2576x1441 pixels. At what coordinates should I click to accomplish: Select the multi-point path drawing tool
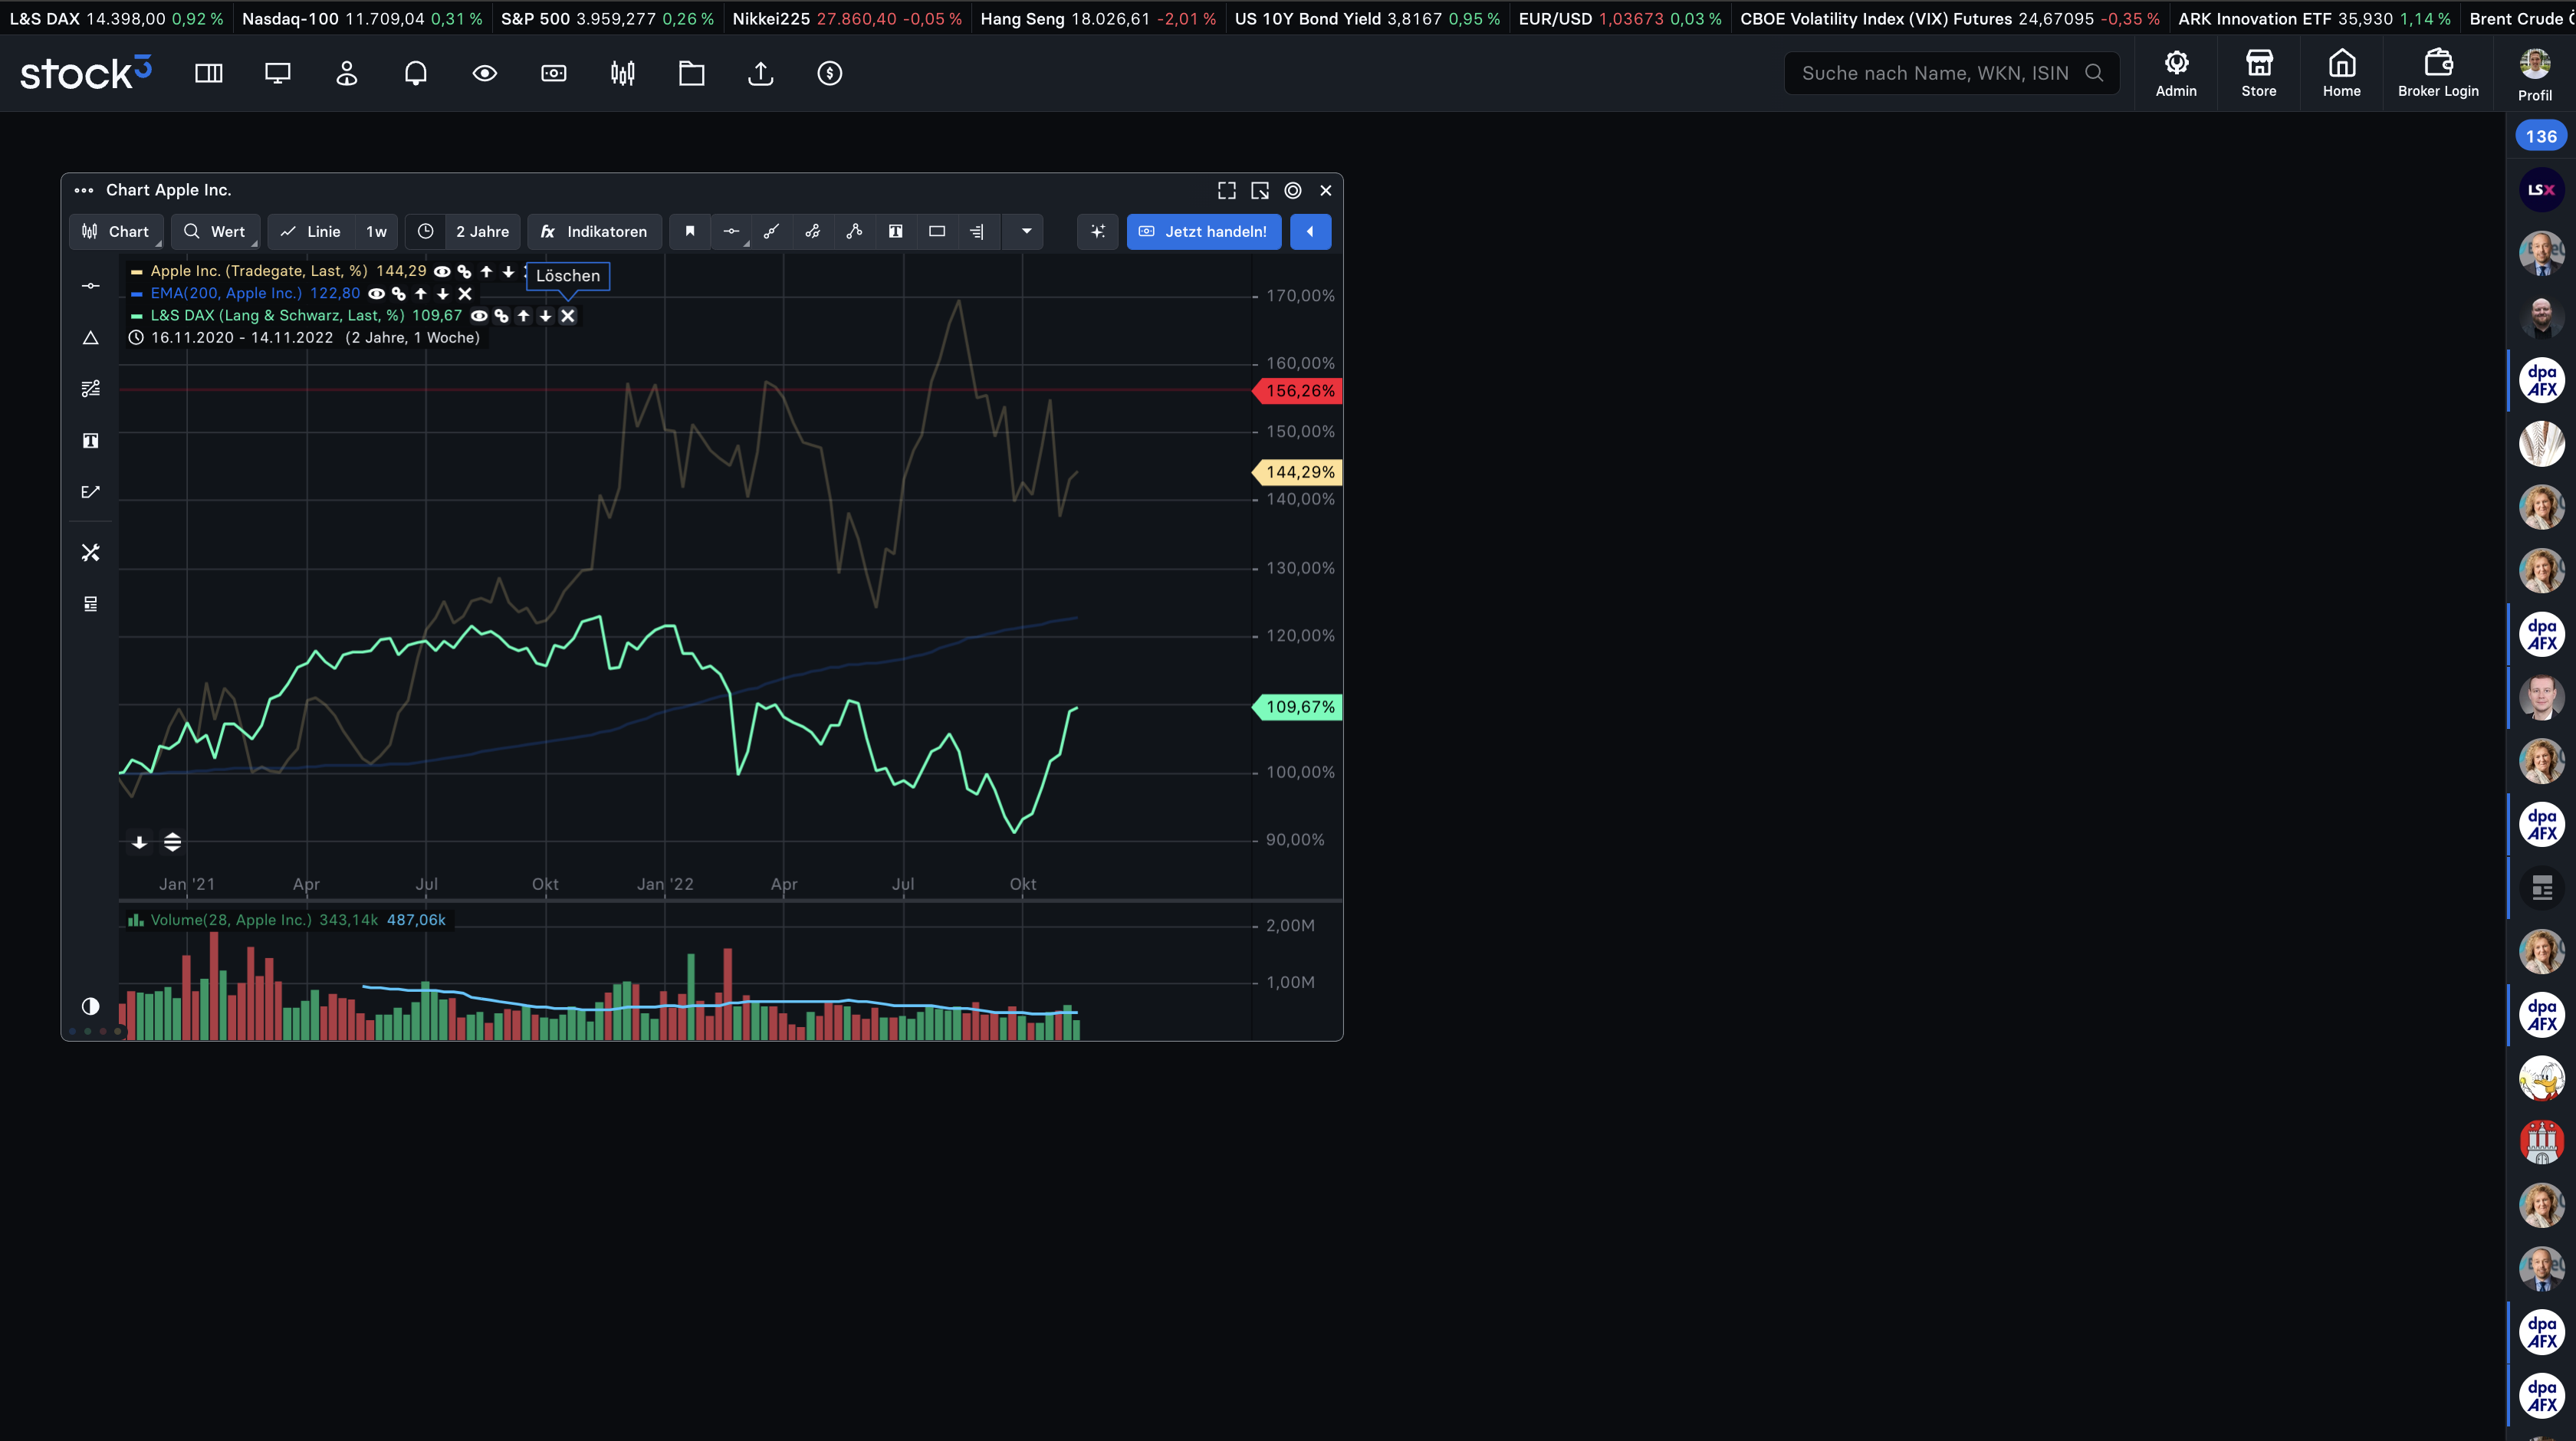tap(854, 231)
